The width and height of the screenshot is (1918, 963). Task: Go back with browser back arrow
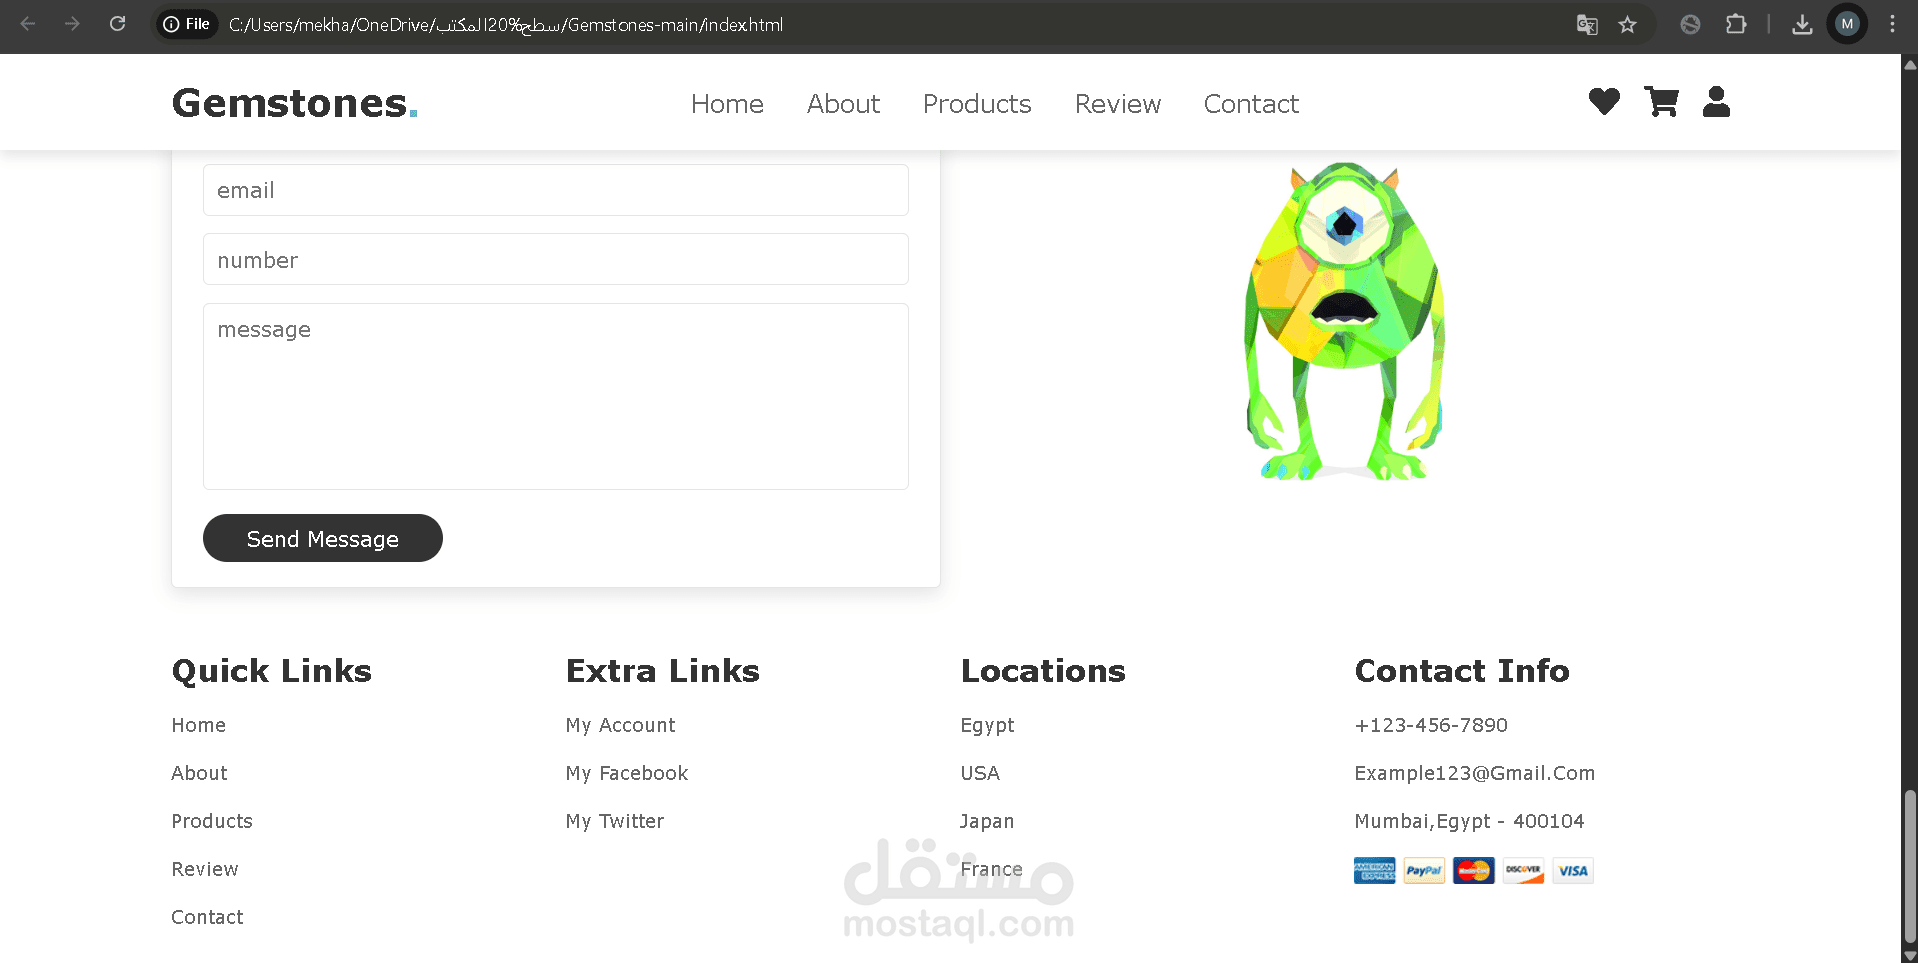pos(28,24)
